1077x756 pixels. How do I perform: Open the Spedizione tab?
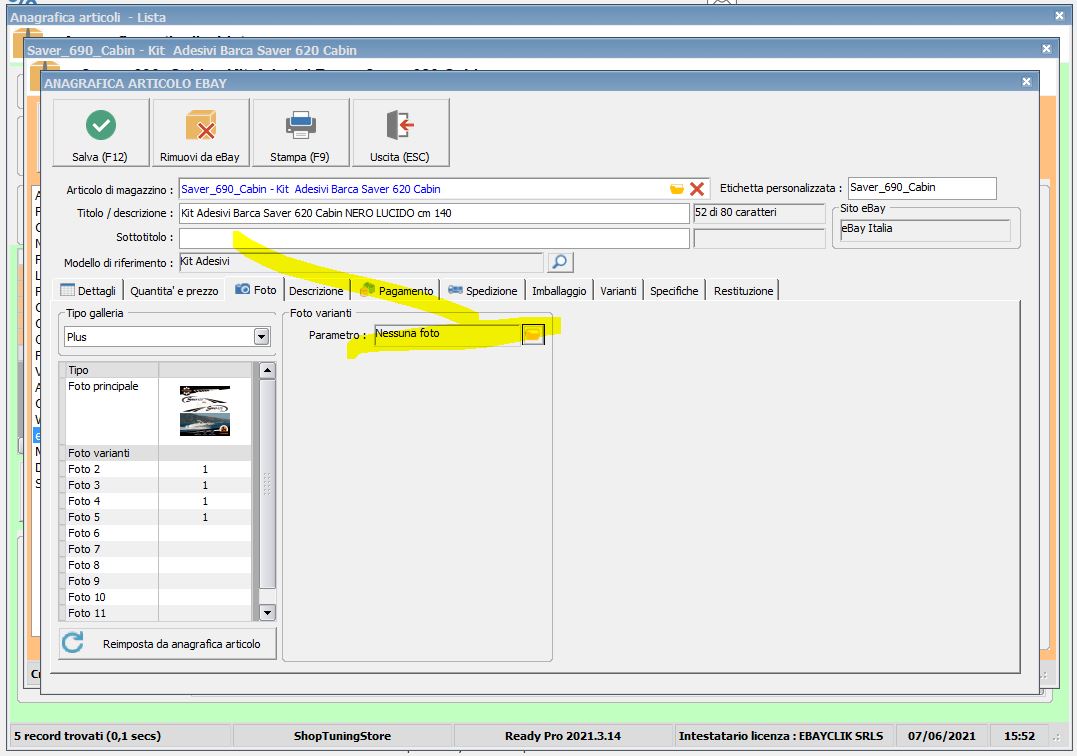(x=482, y=290)
